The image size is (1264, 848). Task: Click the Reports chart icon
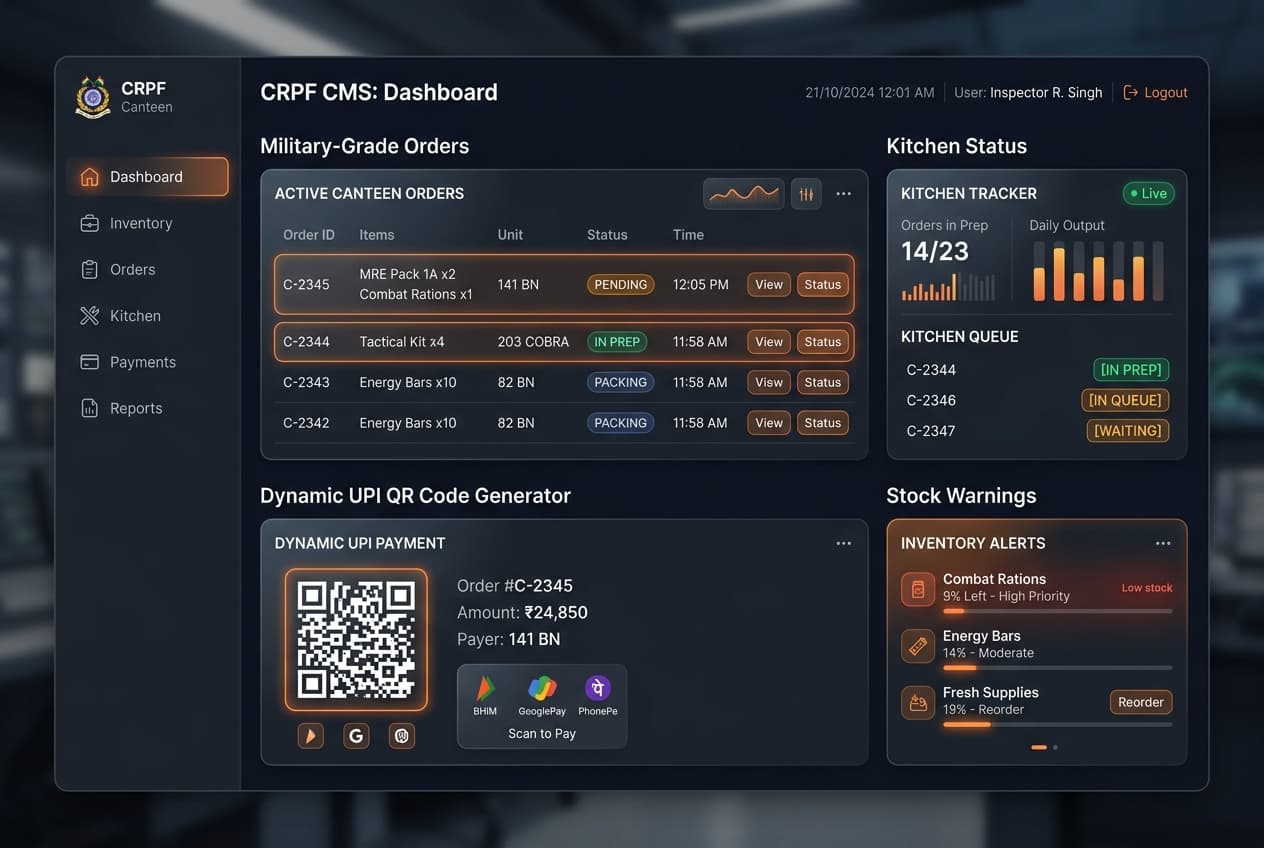90,408
